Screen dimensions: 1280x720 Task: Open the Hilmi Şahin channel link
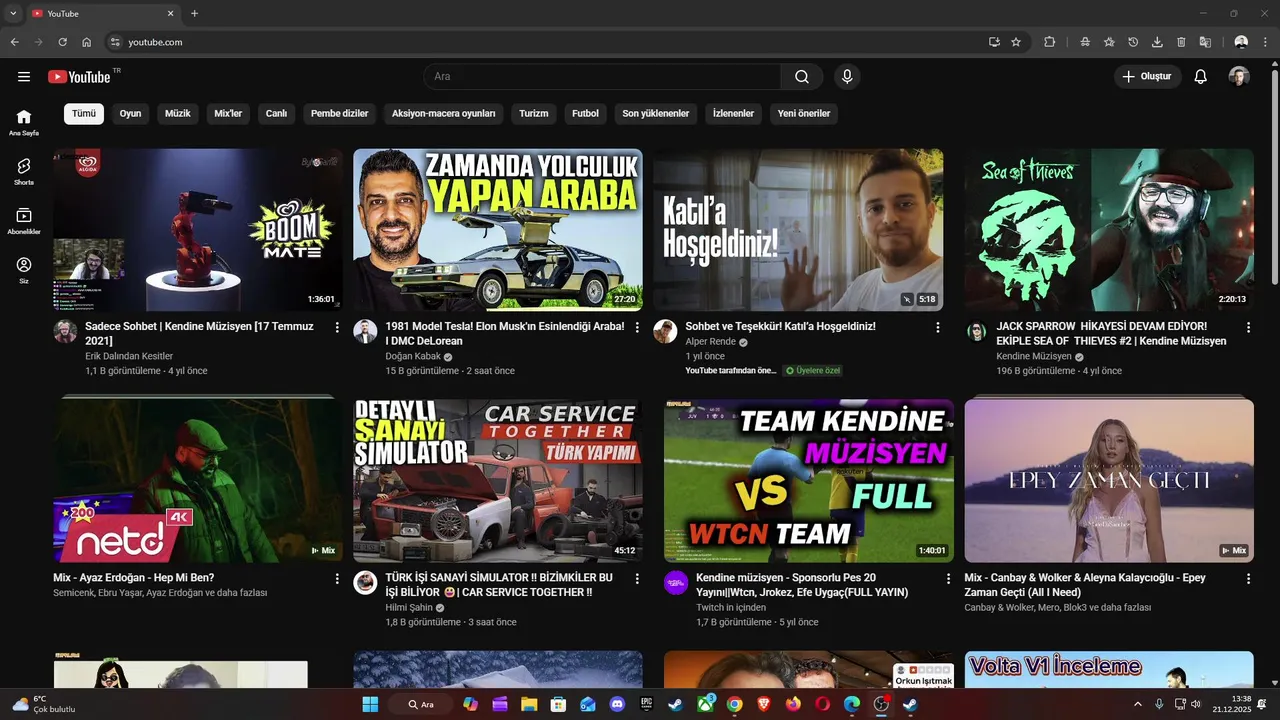[409, 607]
